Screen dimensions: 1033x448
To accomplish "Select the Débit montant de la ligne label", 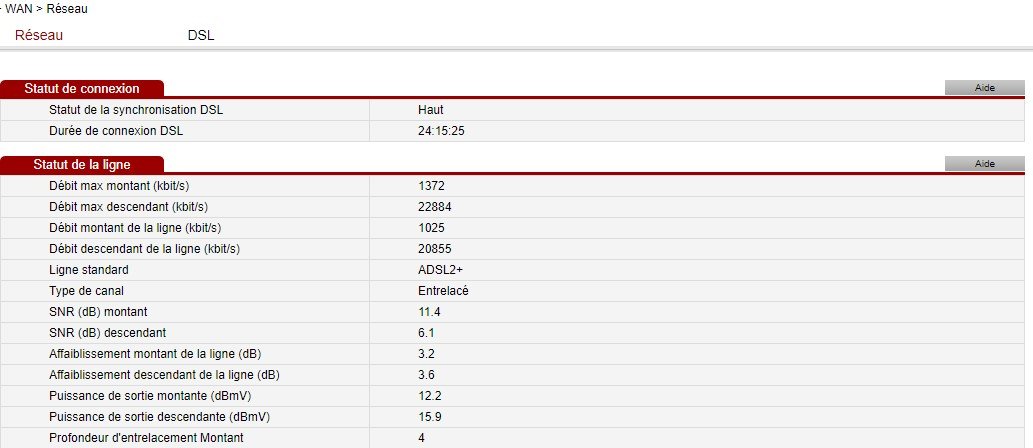I will pos(135,228).
